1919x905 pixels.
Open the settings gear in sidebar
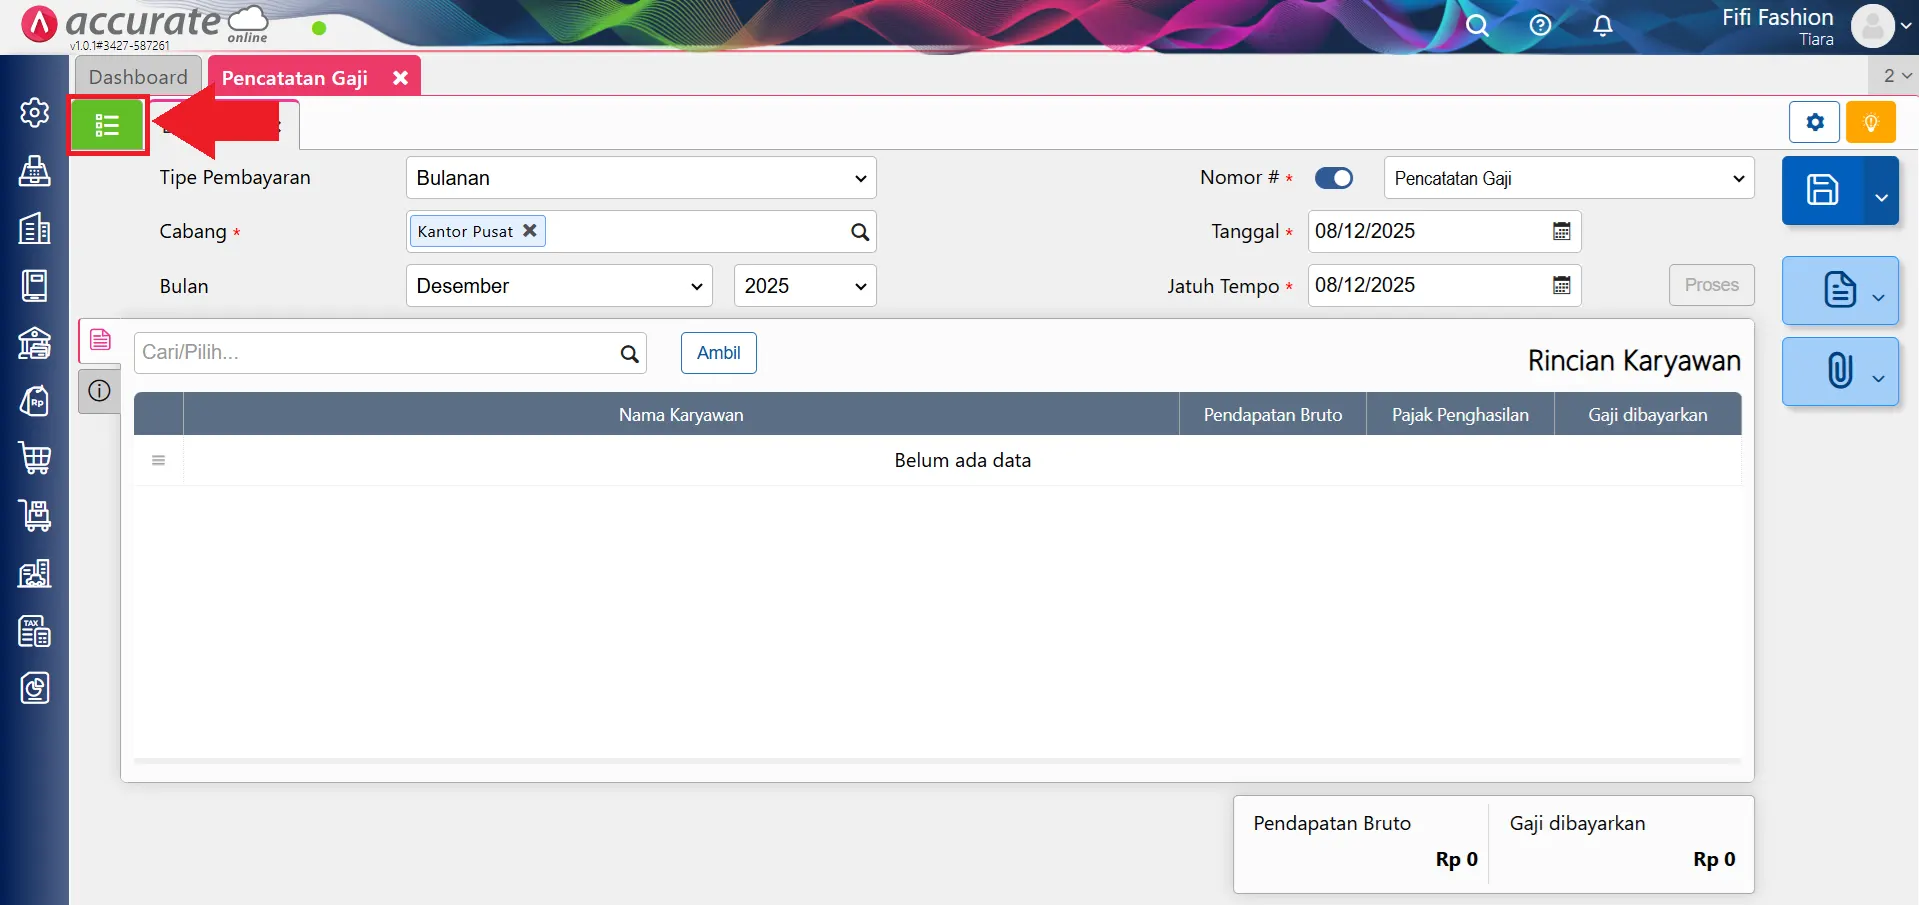click(34, 113)
